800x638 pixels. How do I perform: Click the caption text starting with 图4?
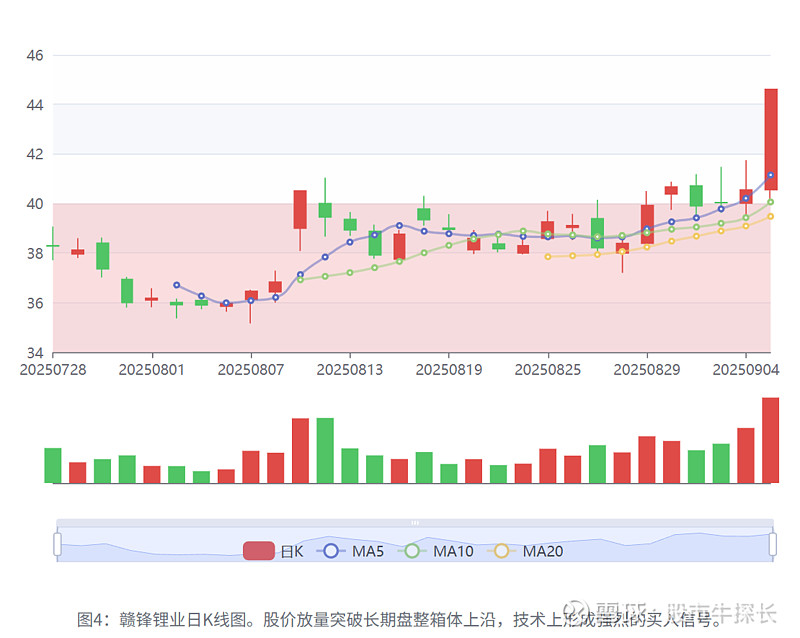[x=401, y=619]
